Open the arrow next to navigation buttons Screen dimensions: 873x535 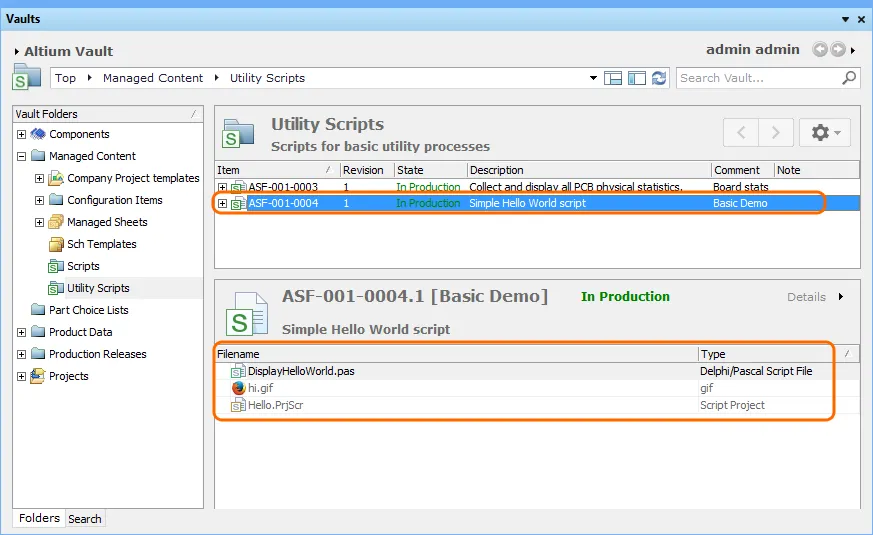coord(853,50)
